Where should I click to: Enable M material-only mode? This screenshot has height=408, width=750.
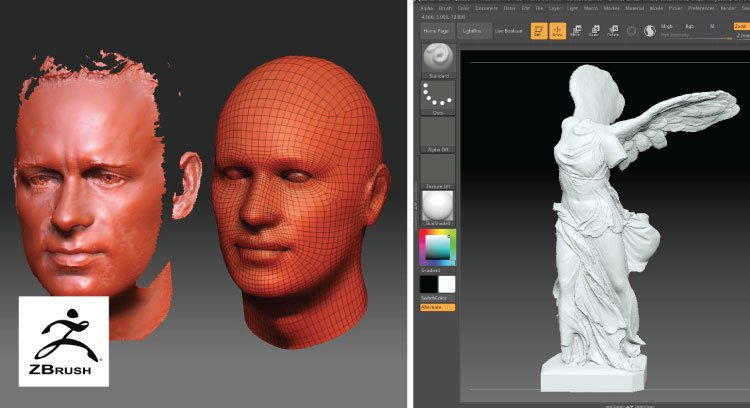712,27
